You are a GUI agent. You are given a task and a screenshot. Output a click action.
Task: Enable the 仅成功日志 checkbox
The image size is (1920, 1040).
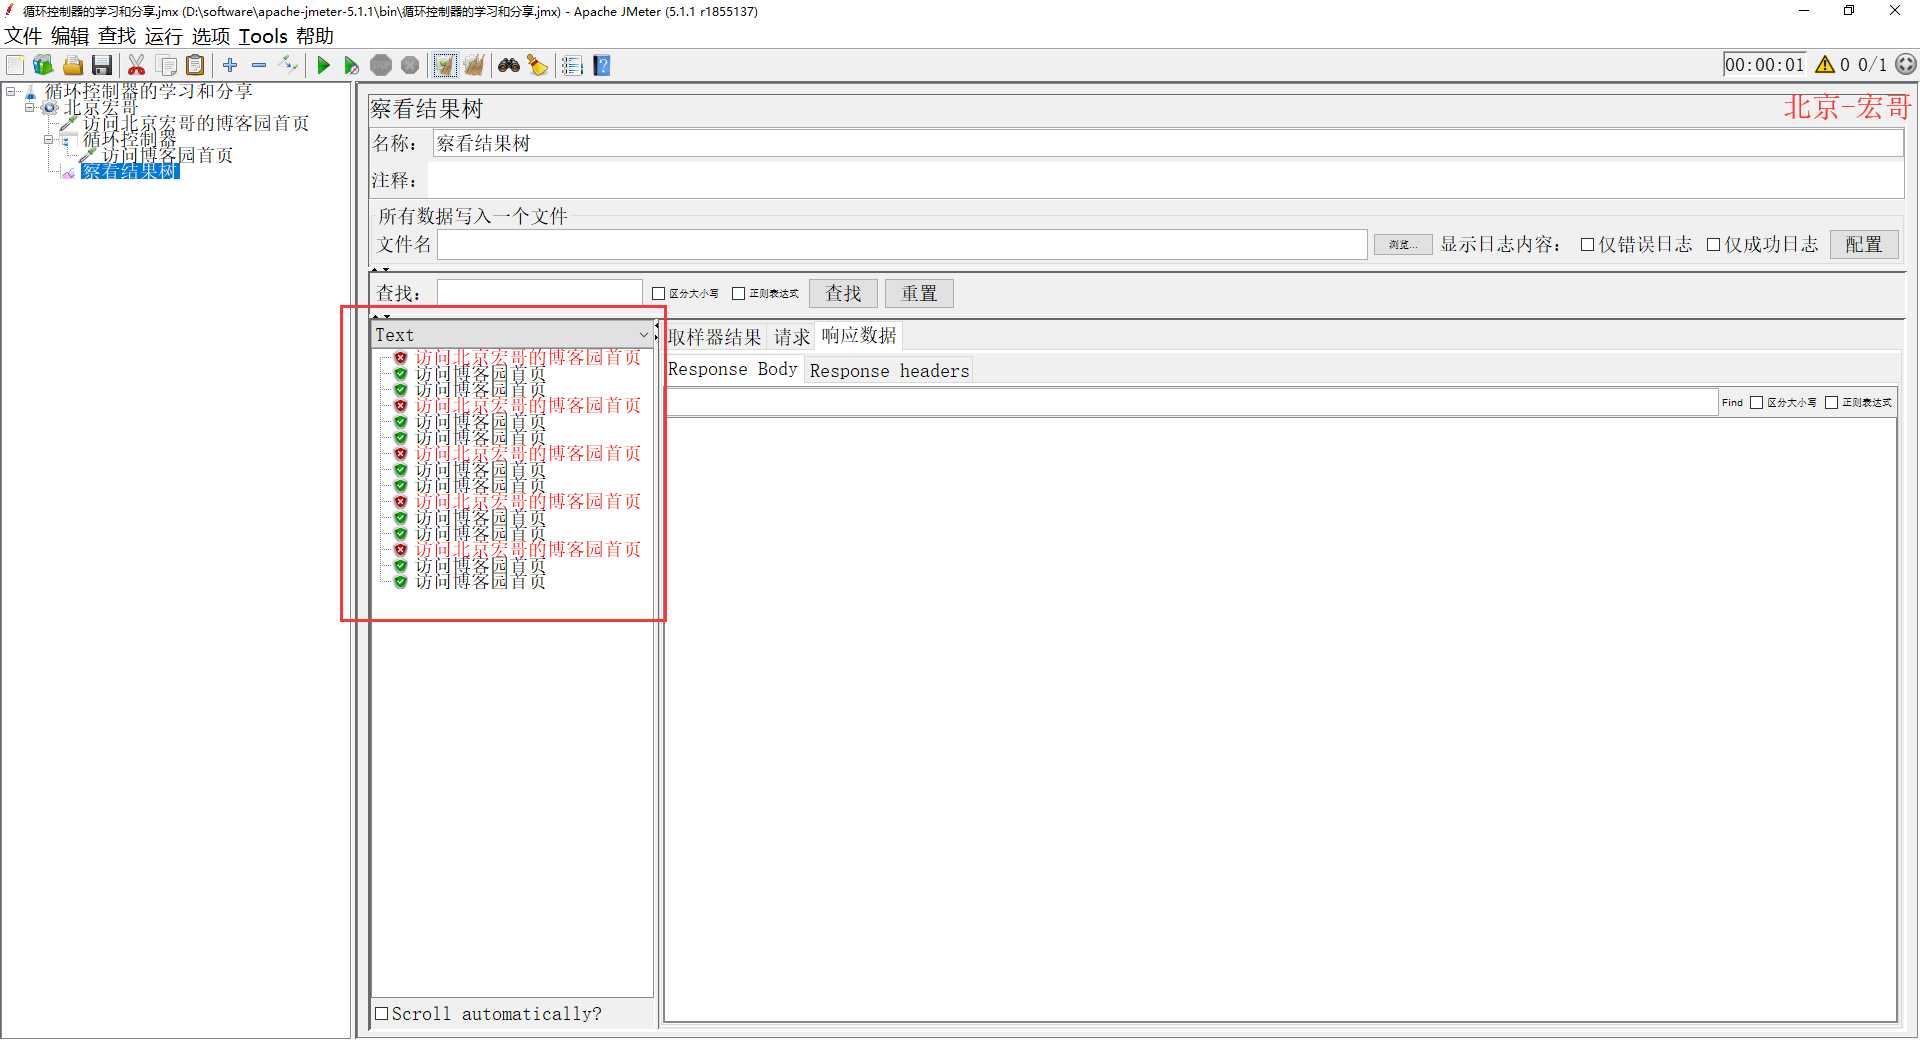1713,245
